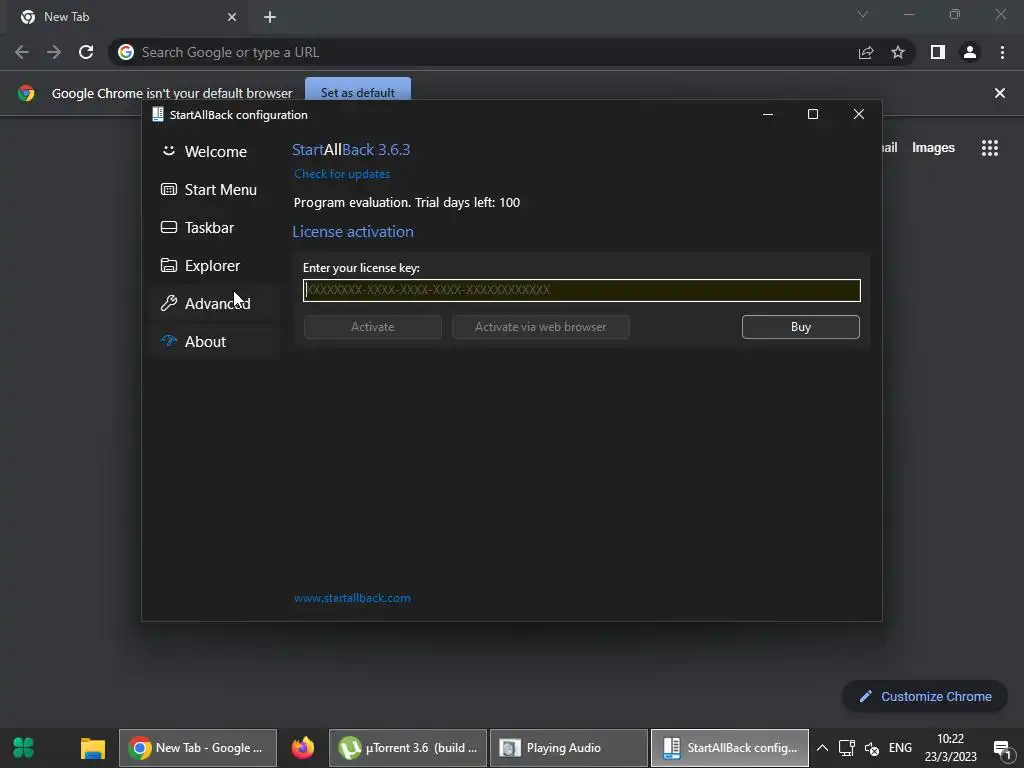This screenshot has width=1024, height=768.
Task: Launch Firefox from the taskbar
Action: [x=302, y=748]
